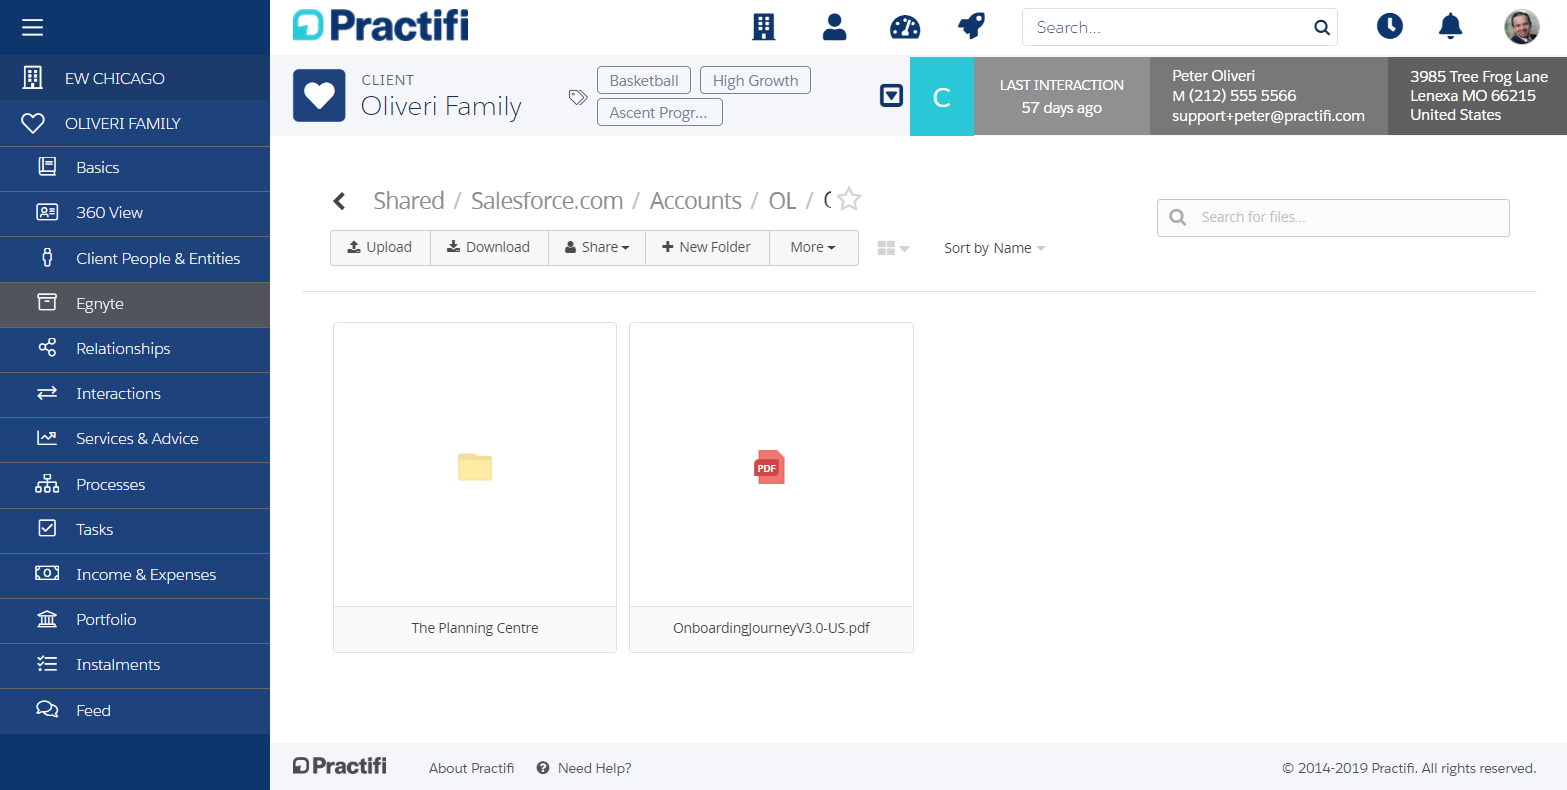Open EW CHICAGO in sidebar
The image size is (1567, 790).
point(135,78)
